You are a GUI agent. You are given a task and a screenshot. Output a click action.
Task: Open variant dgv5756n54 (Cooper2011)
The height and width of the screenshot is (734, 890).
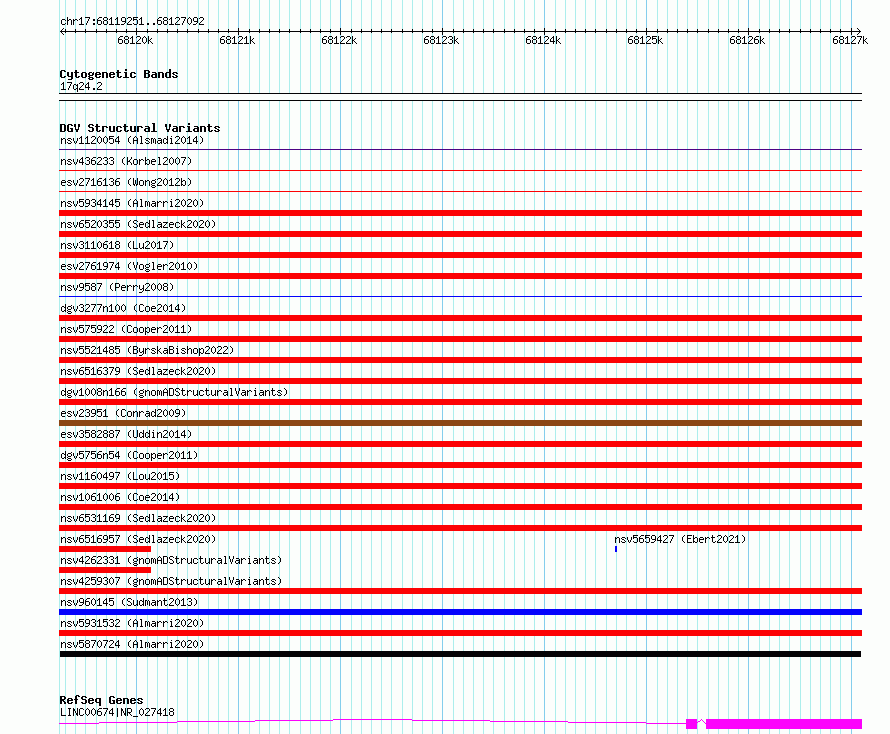point(129,455)
